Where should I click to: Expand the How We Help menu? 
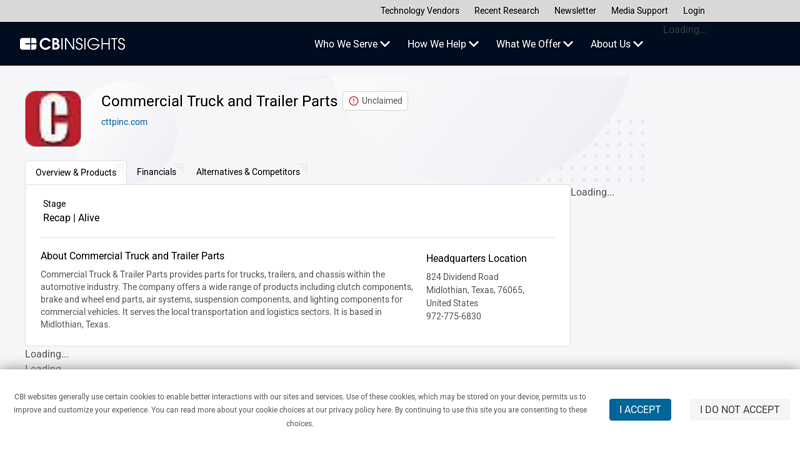[x=442, y=44]
